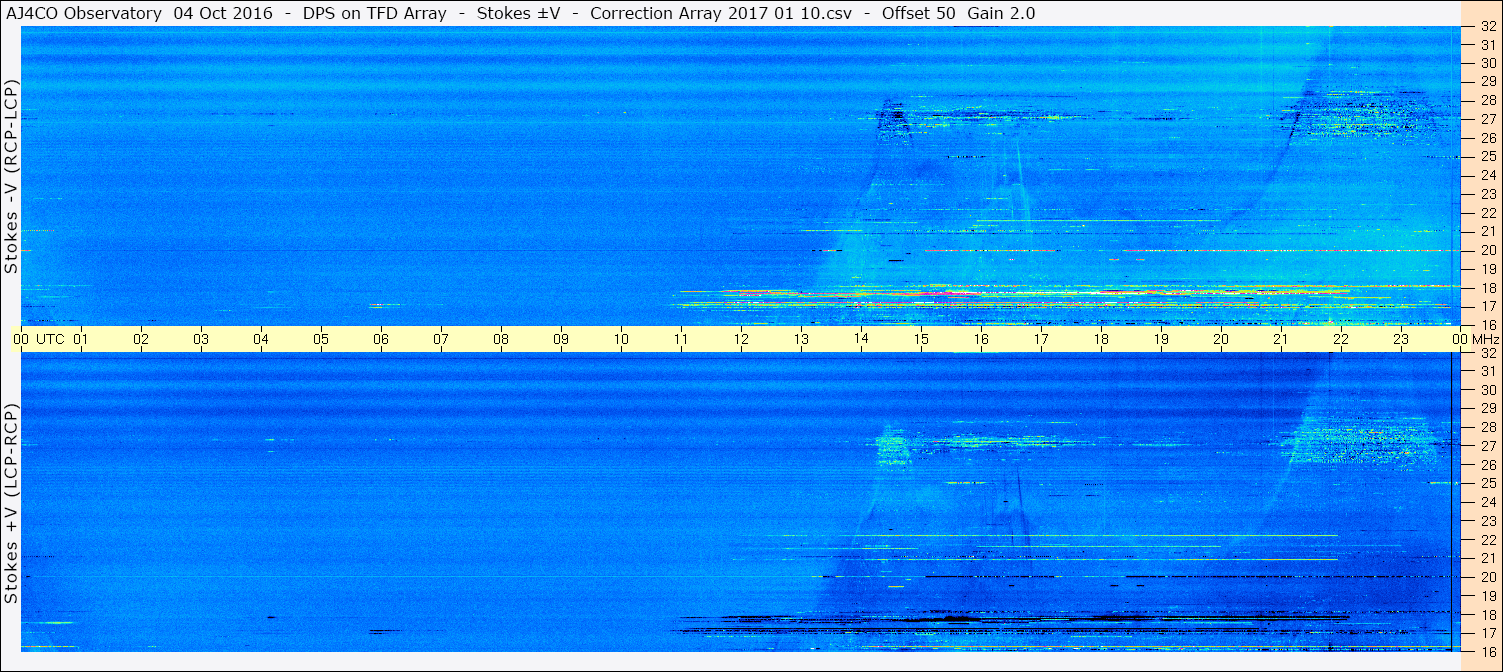Click the 27 MHz tick on upper frequency scale

point(1487,119)
